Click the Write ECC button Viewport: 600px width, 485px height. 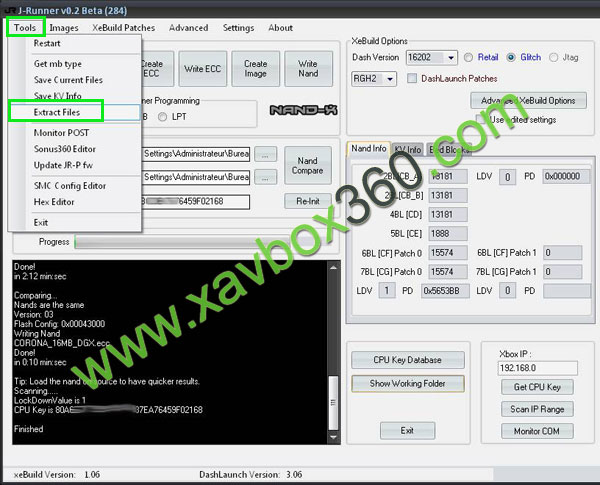pos(202,69)
